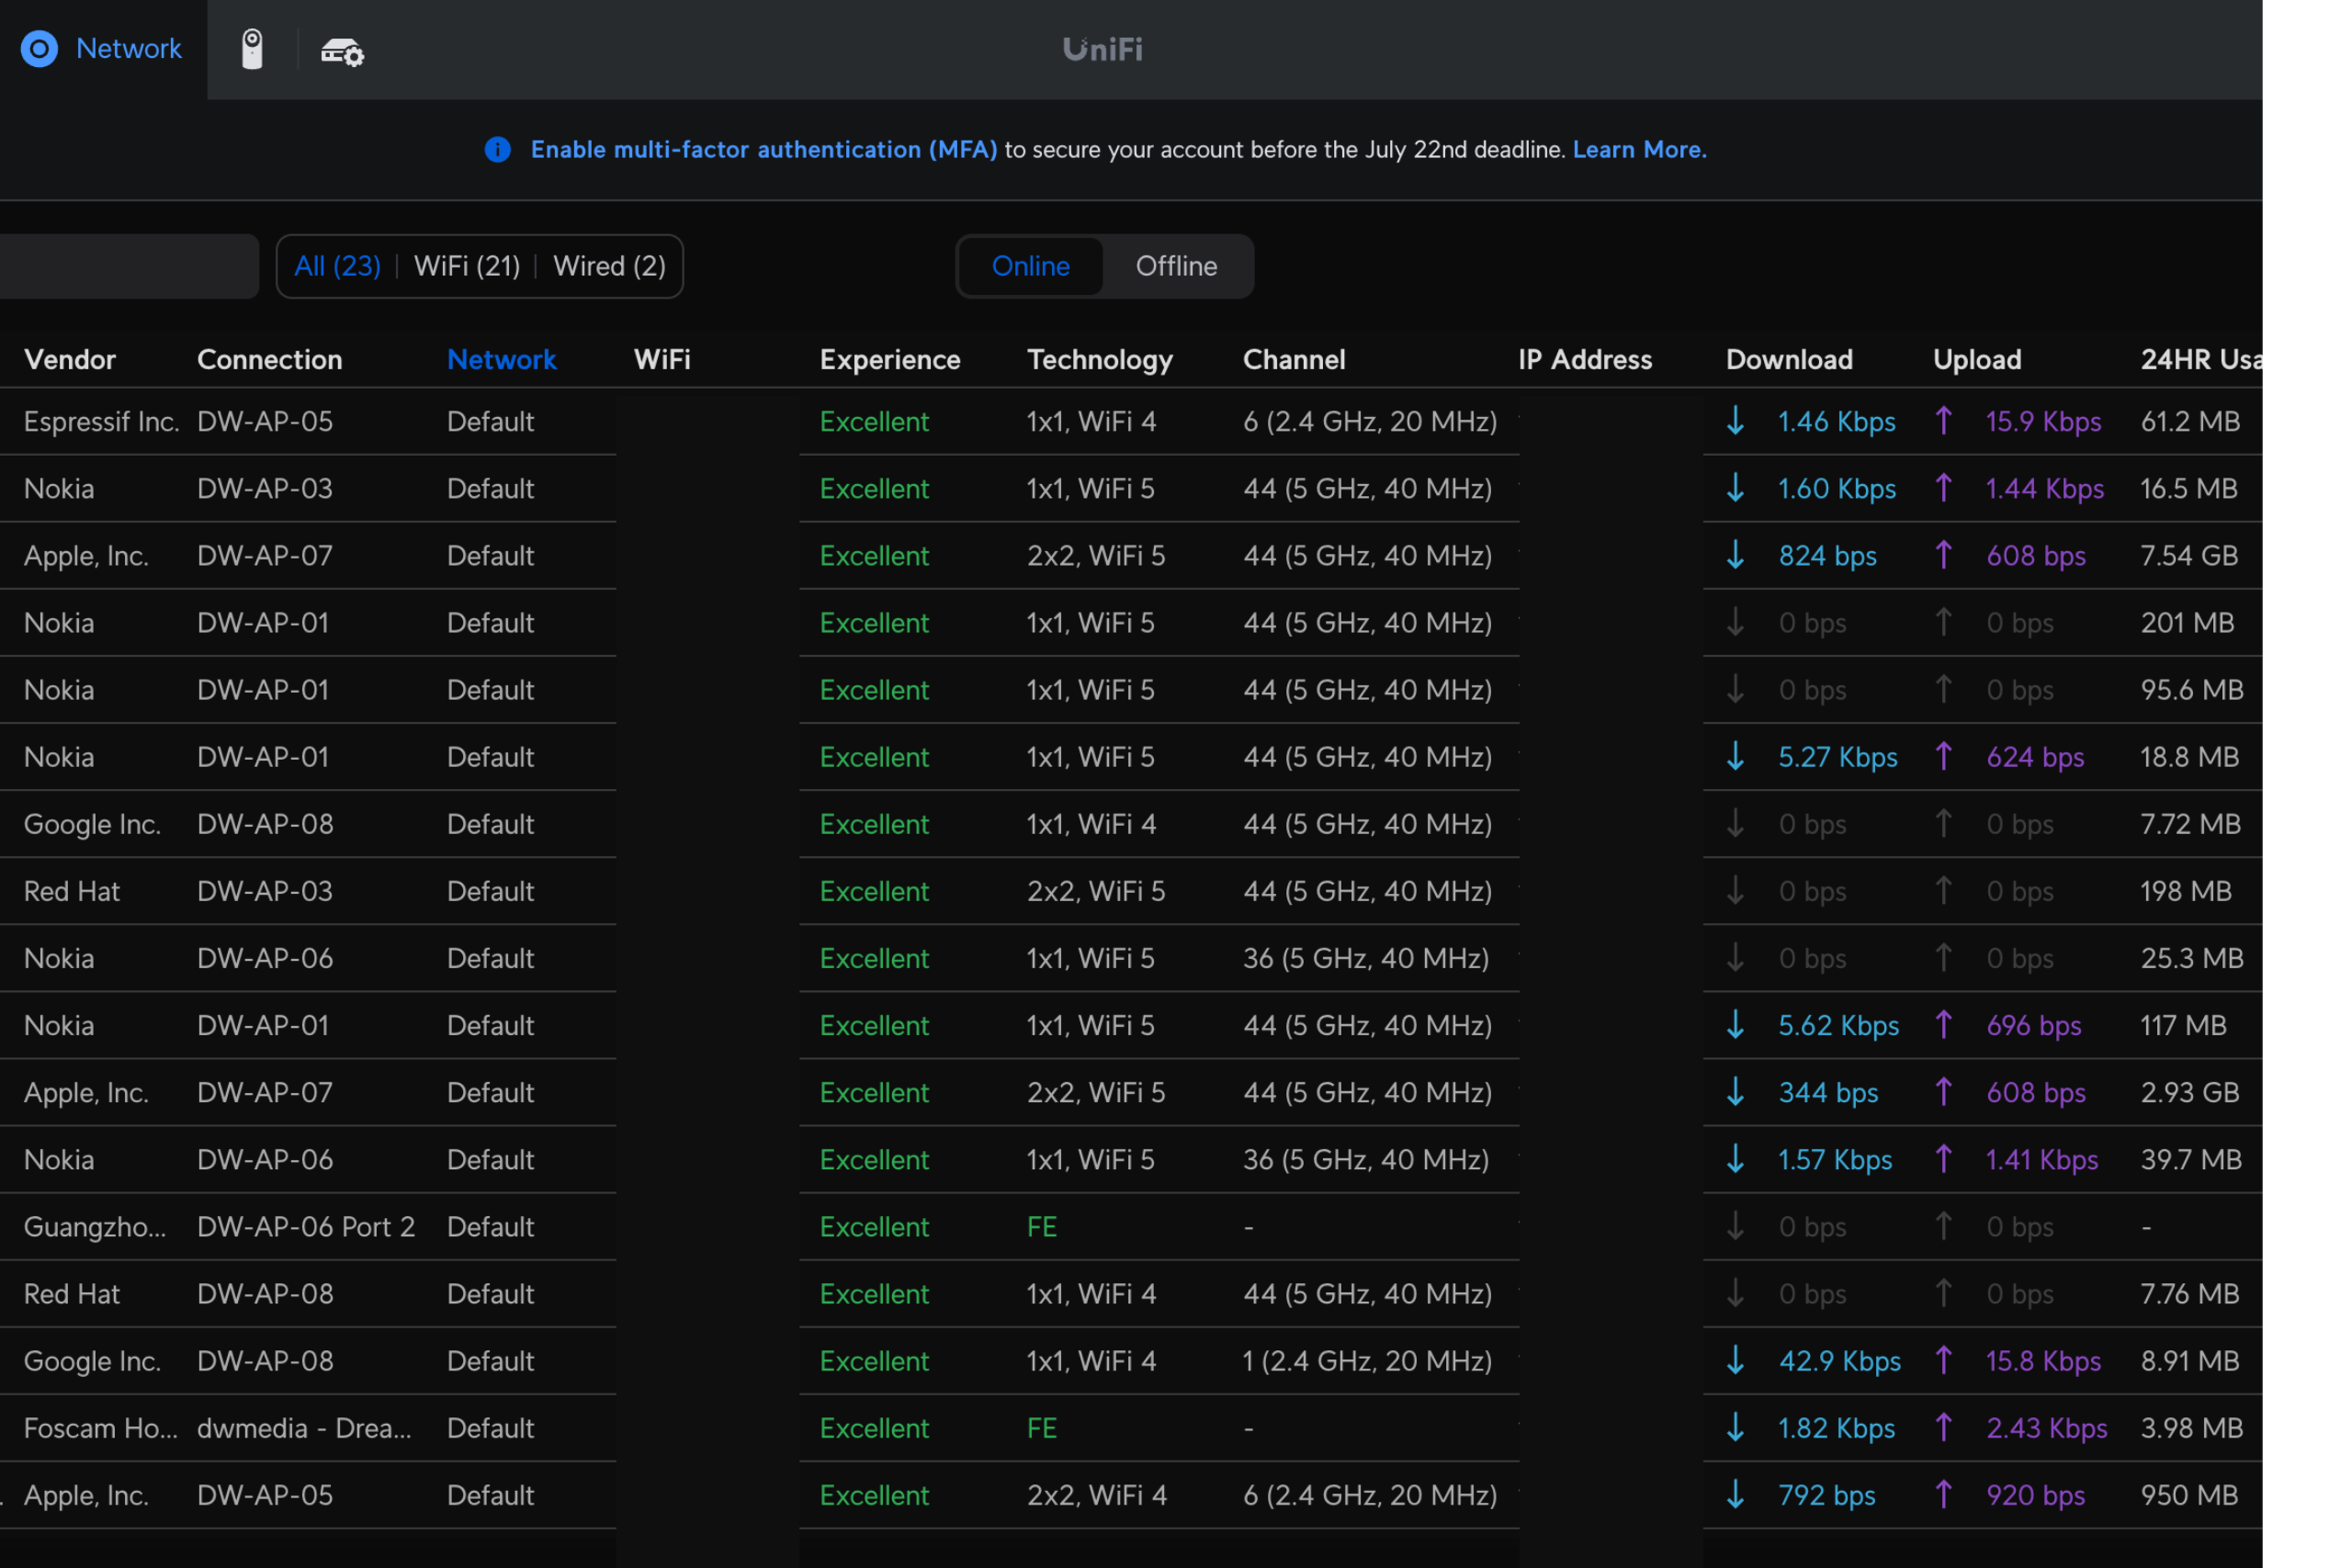The width and height of the screenshot is (2352, 1568).
Task: Sort by Vendor column header
Action: pyautogui.click(x=70, y=359)
